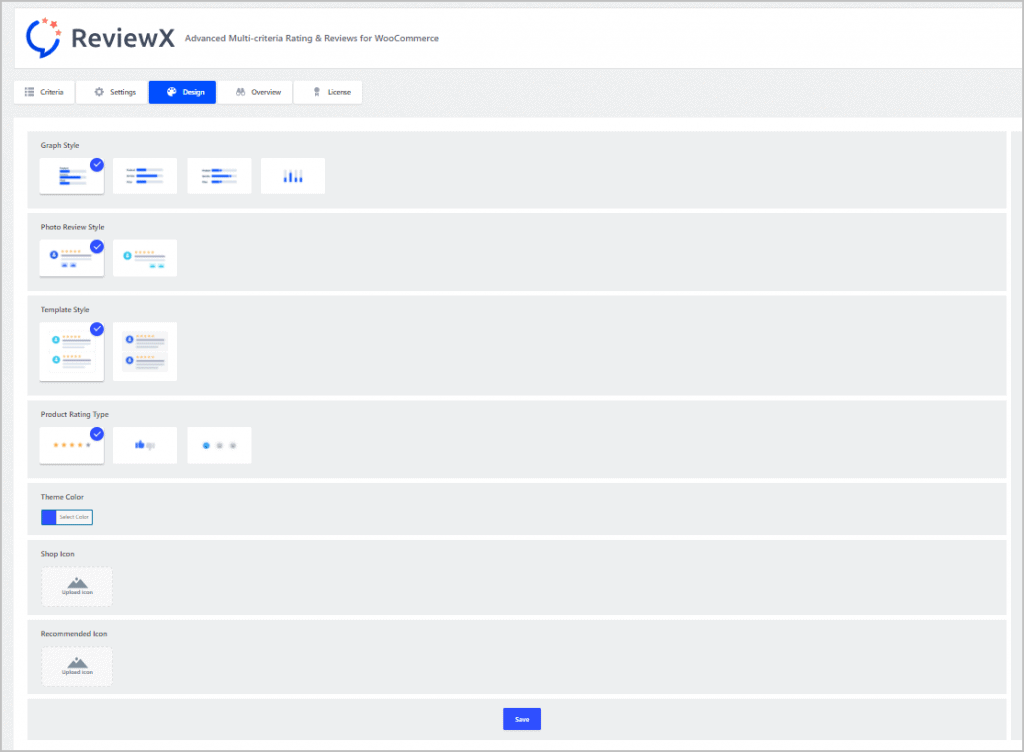Select the vertical bar graph style
The image size is (1024, 752).
[x=293, y=176]
